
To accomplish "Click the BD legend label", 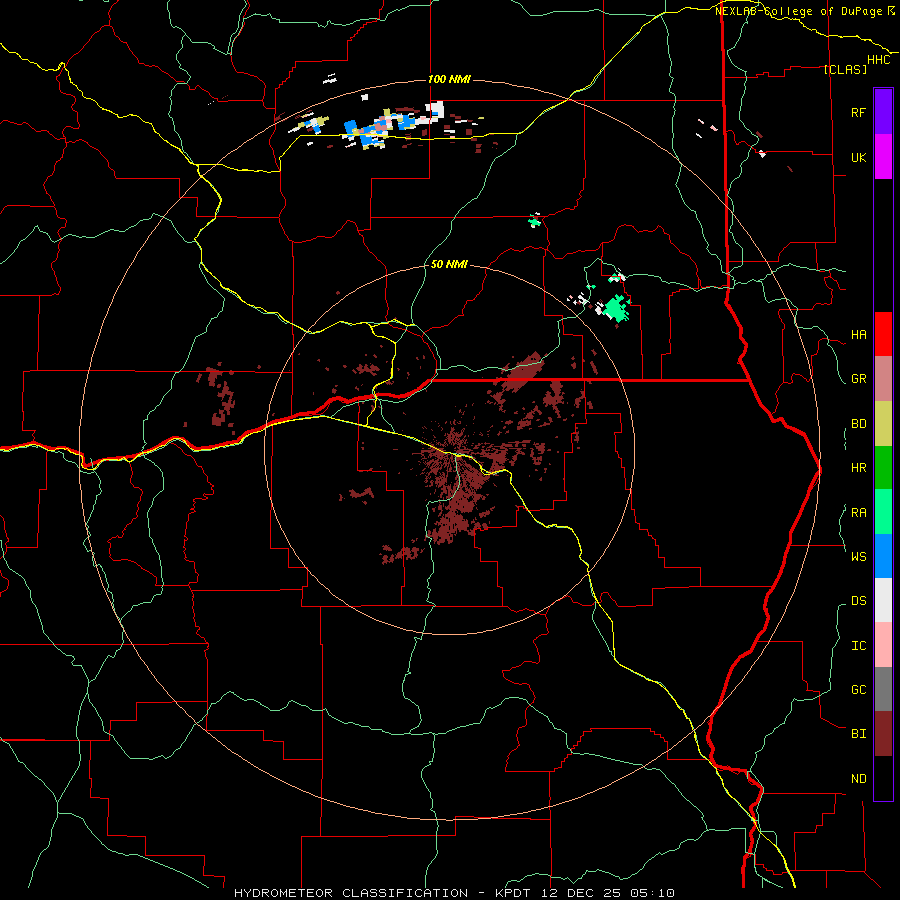I will point(858,424).
